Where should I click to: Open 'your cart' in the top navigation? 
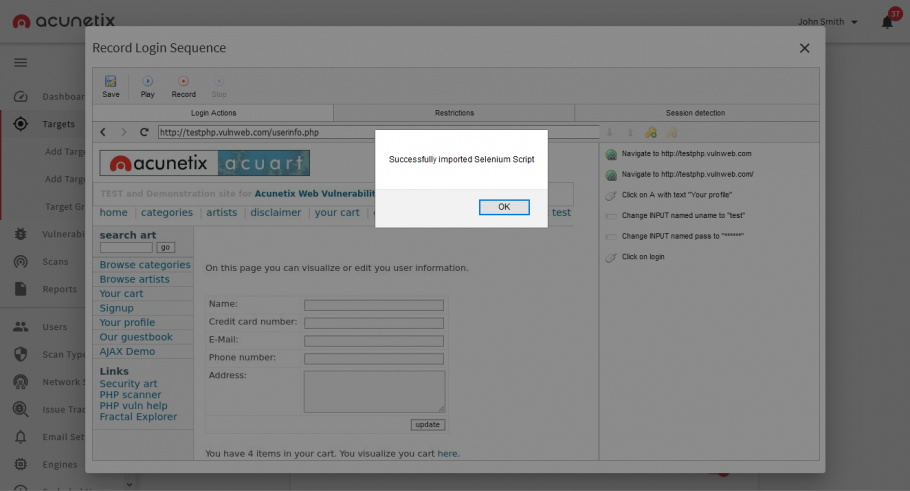coord(337,212)
